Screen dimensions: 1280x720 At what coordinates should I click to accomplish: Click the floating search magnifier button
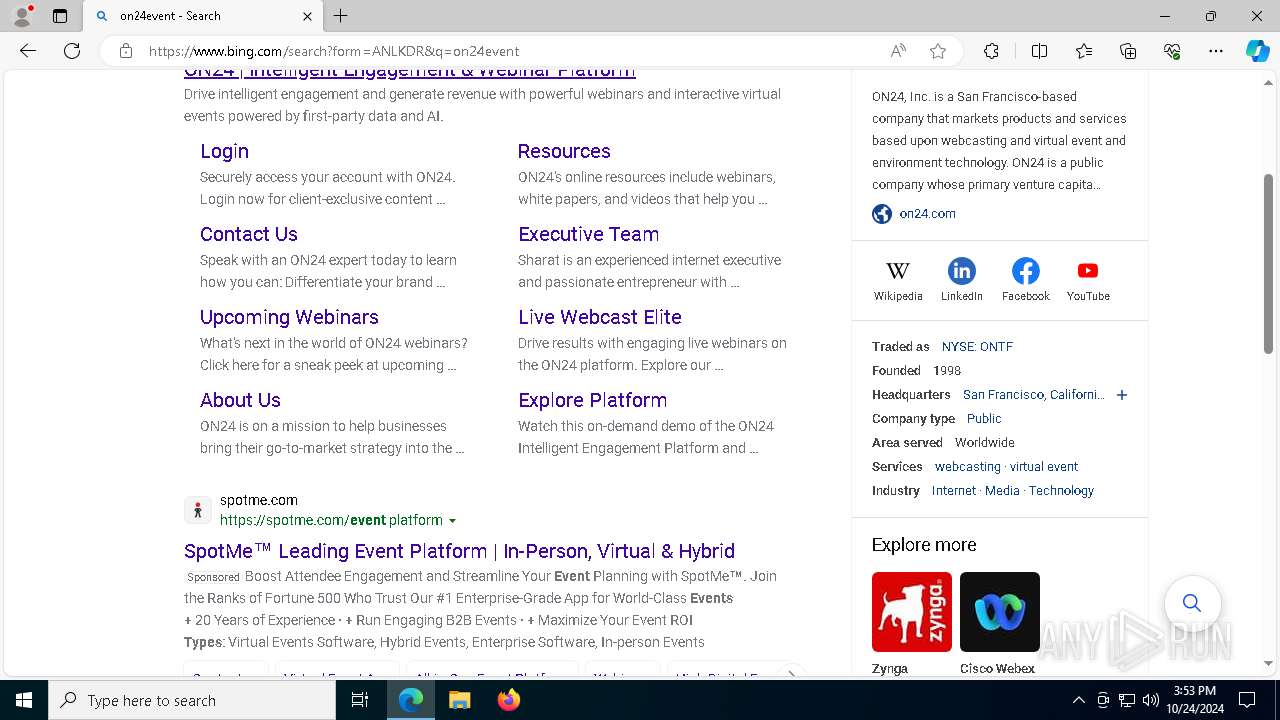[1191, 603]
